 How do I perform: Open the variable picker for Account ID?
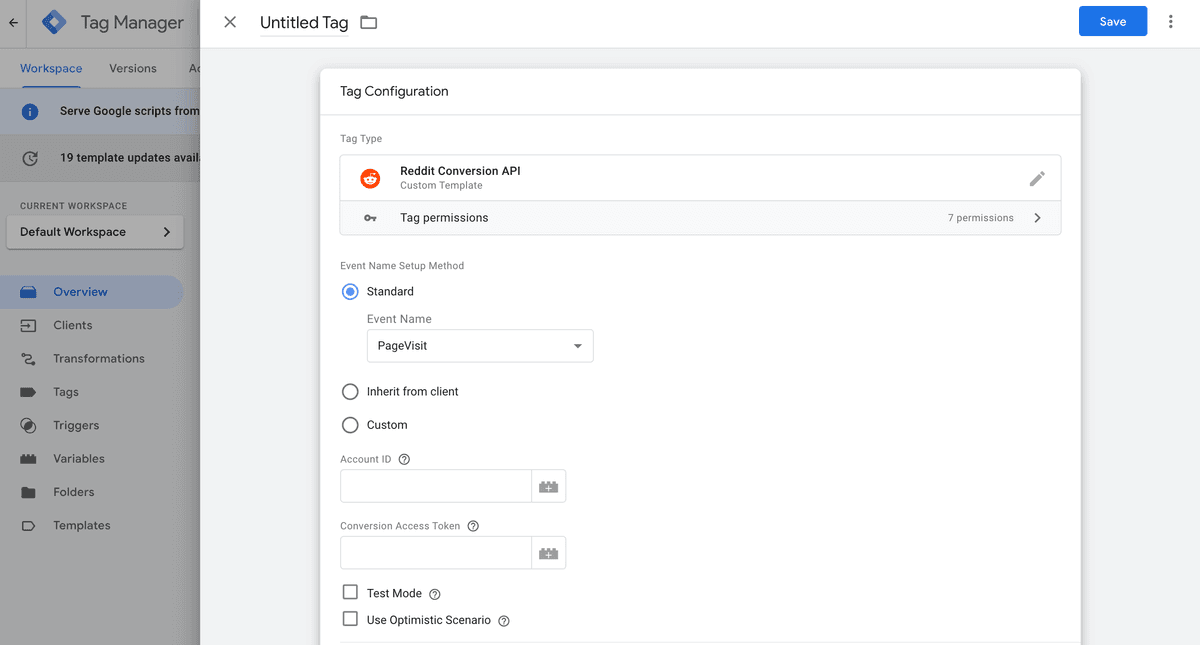[548, 486]
